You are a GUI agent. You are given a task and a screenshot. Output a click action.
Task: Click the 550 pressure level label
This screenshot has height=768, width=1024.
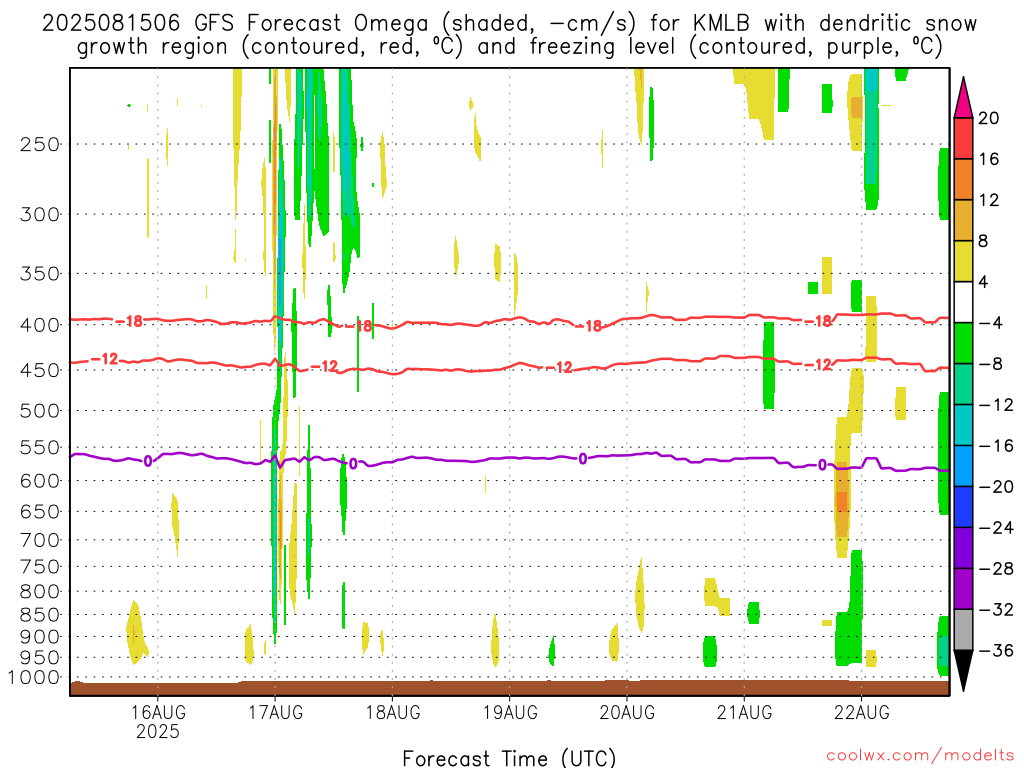point(40,447)
